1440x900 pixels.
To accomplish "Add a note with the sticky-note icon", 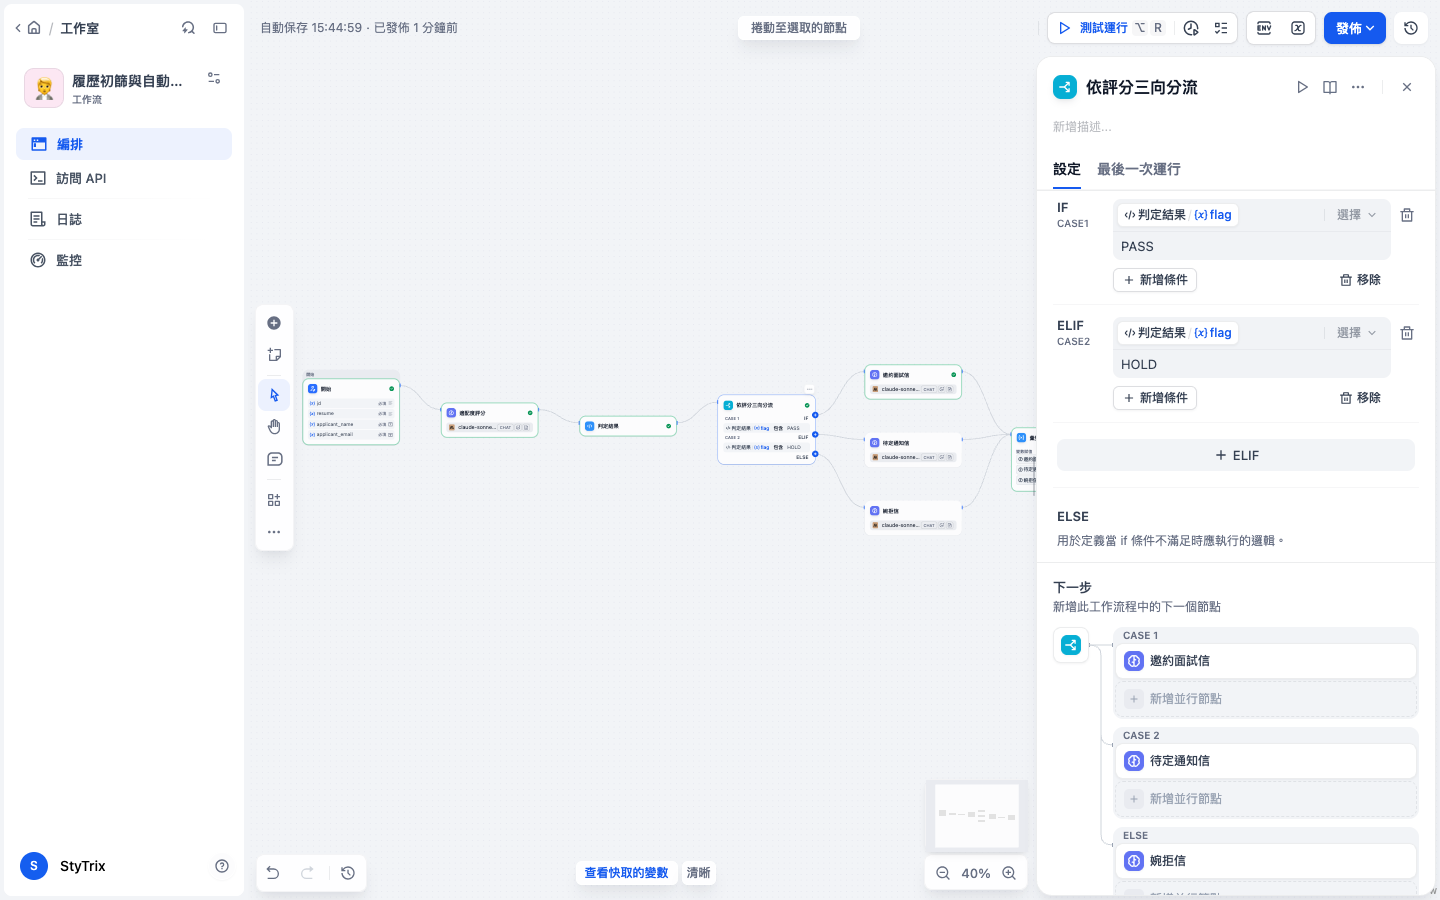I will point(274,355).
